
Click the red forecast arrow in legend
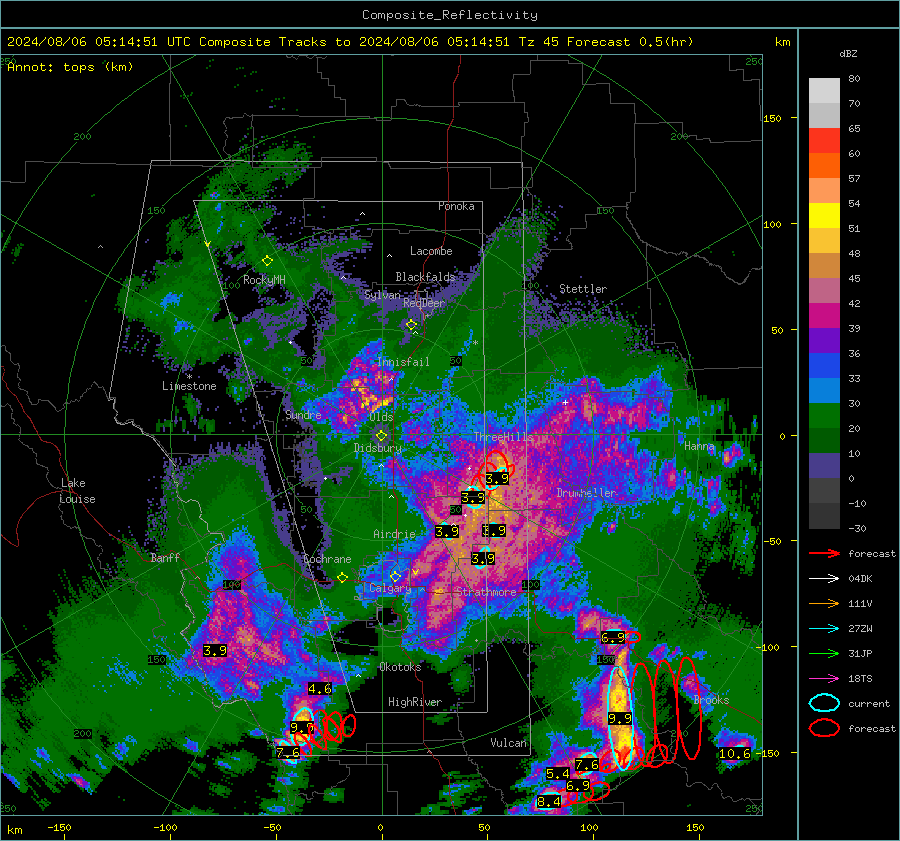pos(824,553)
